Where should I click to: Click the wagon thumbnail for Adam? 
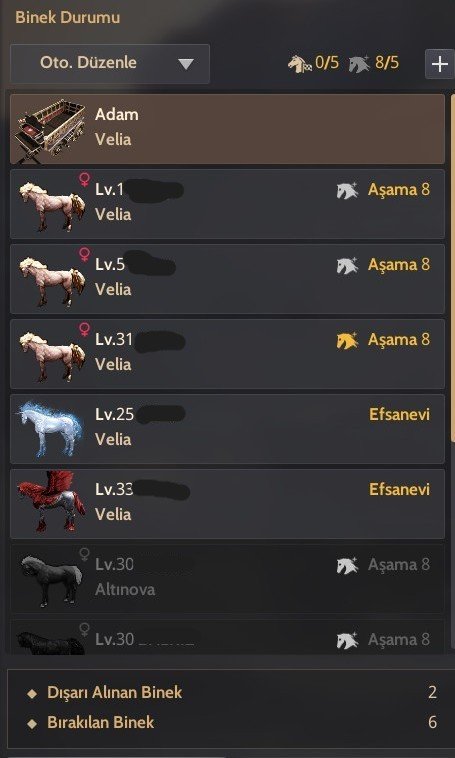(47, 129)
